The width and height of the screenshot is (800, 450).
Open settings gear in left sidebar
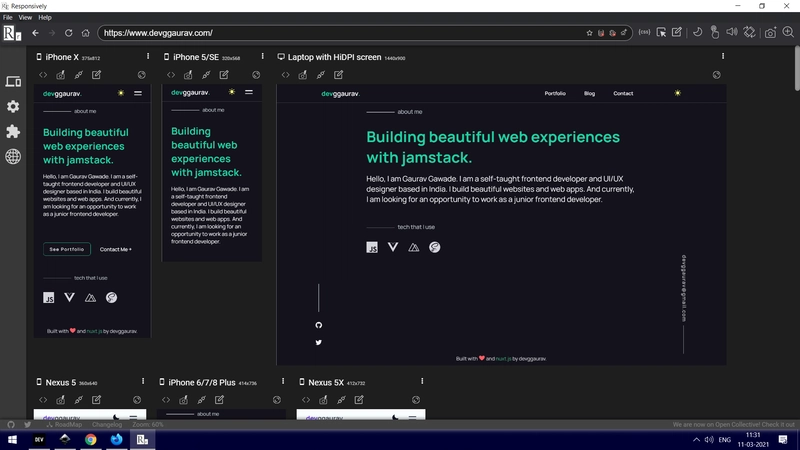pyautogui.click(x=13, y=106)
